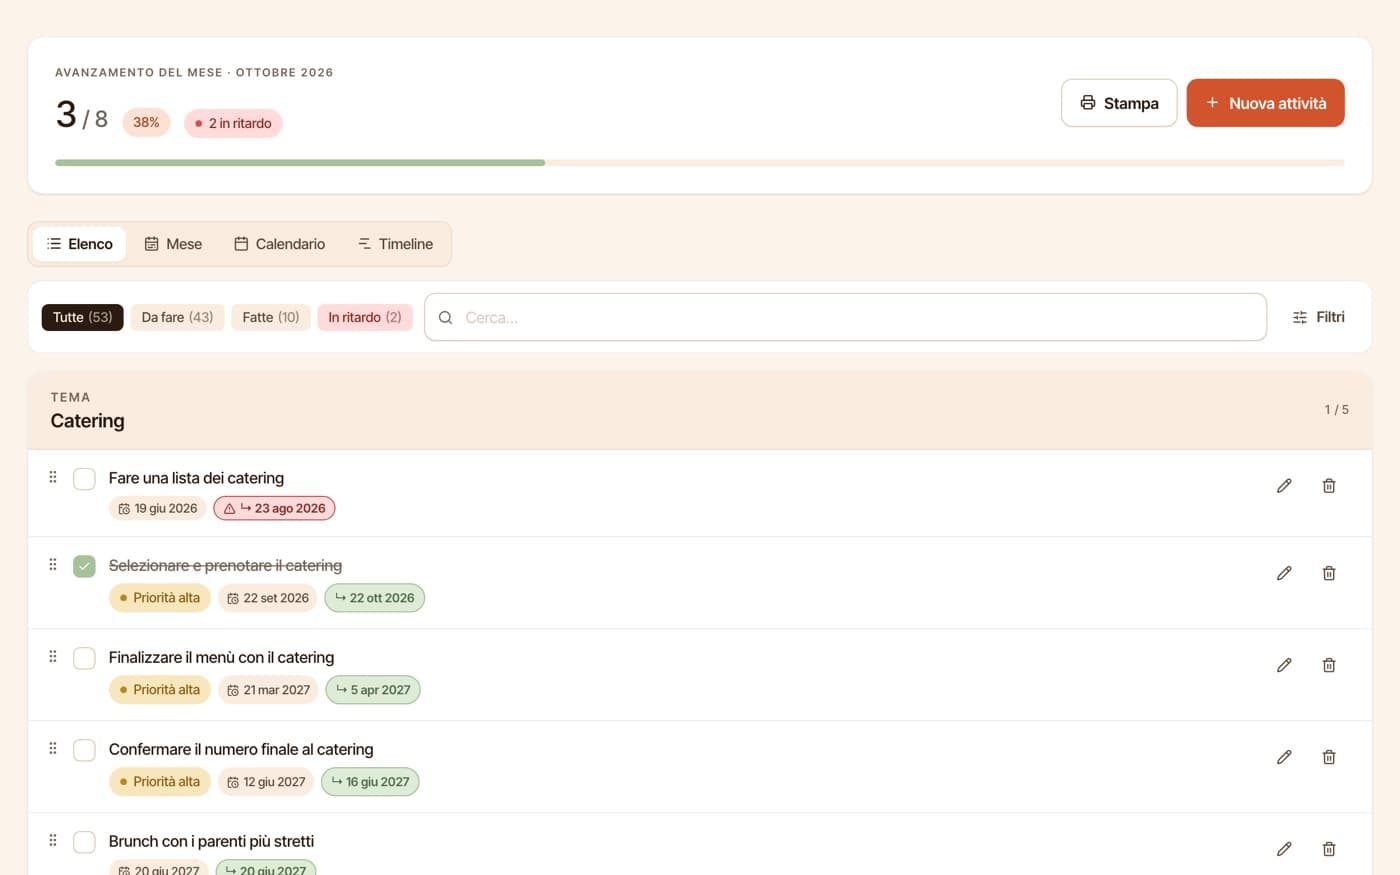Show the Timeline view tab
This screenshot has width=1400, height=875.
pos(395,244)
